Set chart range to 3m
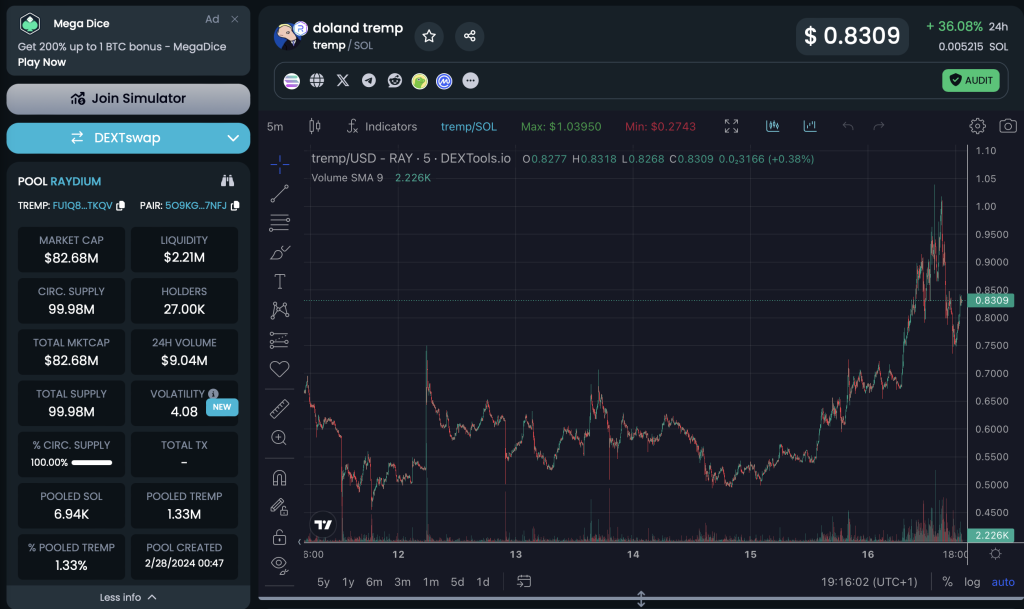1024x609 pixels. [x=402, y=582]
